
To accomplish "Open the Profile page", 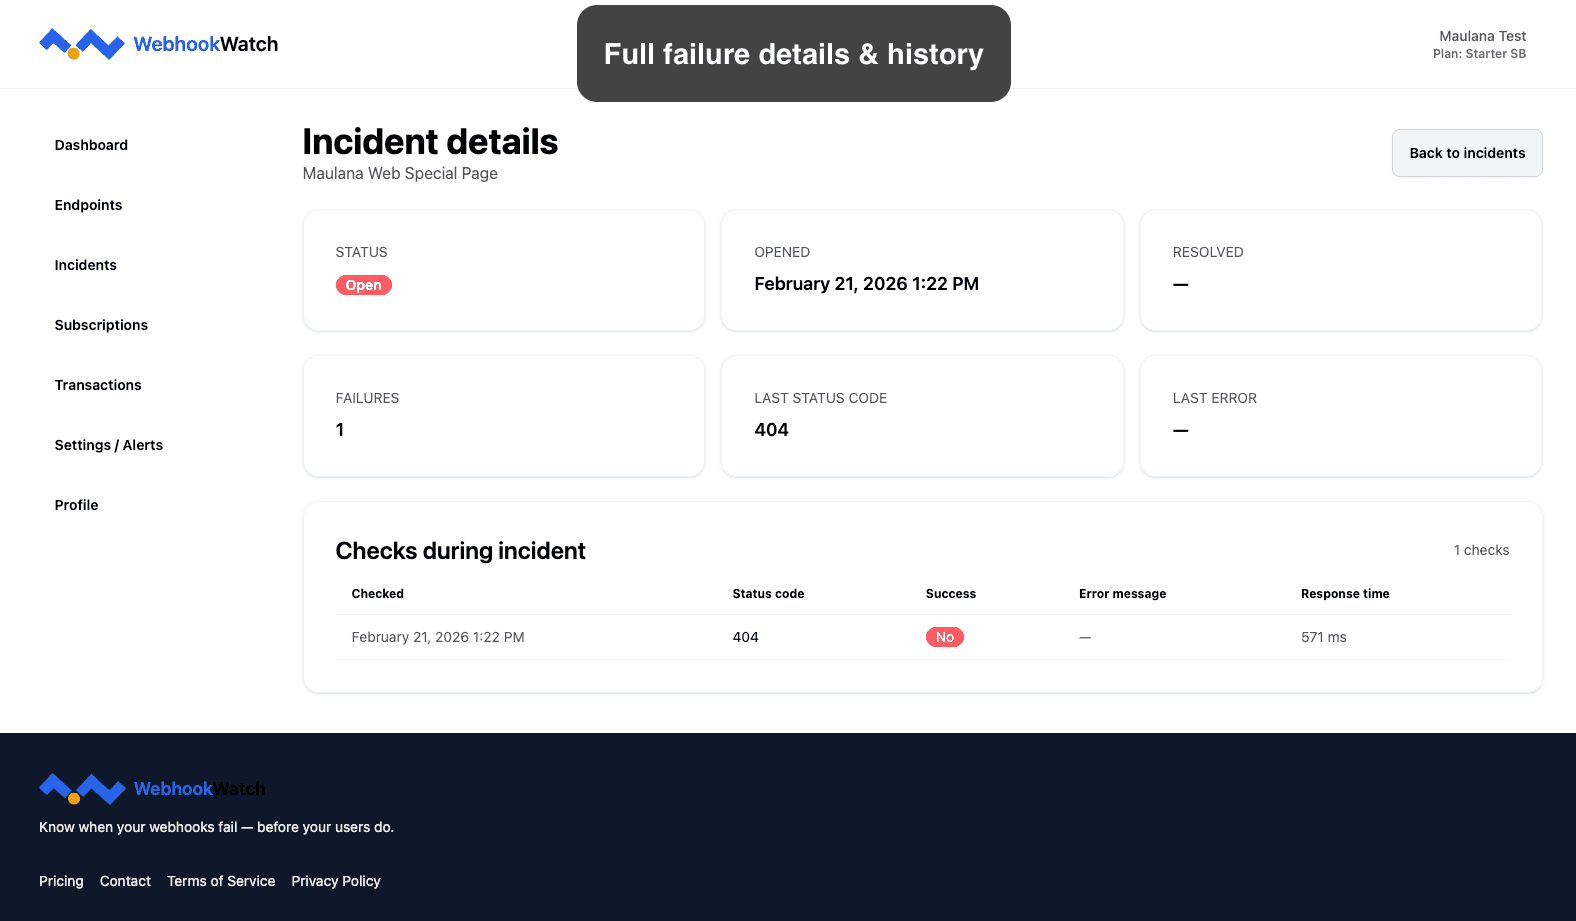I will point(76,505).
